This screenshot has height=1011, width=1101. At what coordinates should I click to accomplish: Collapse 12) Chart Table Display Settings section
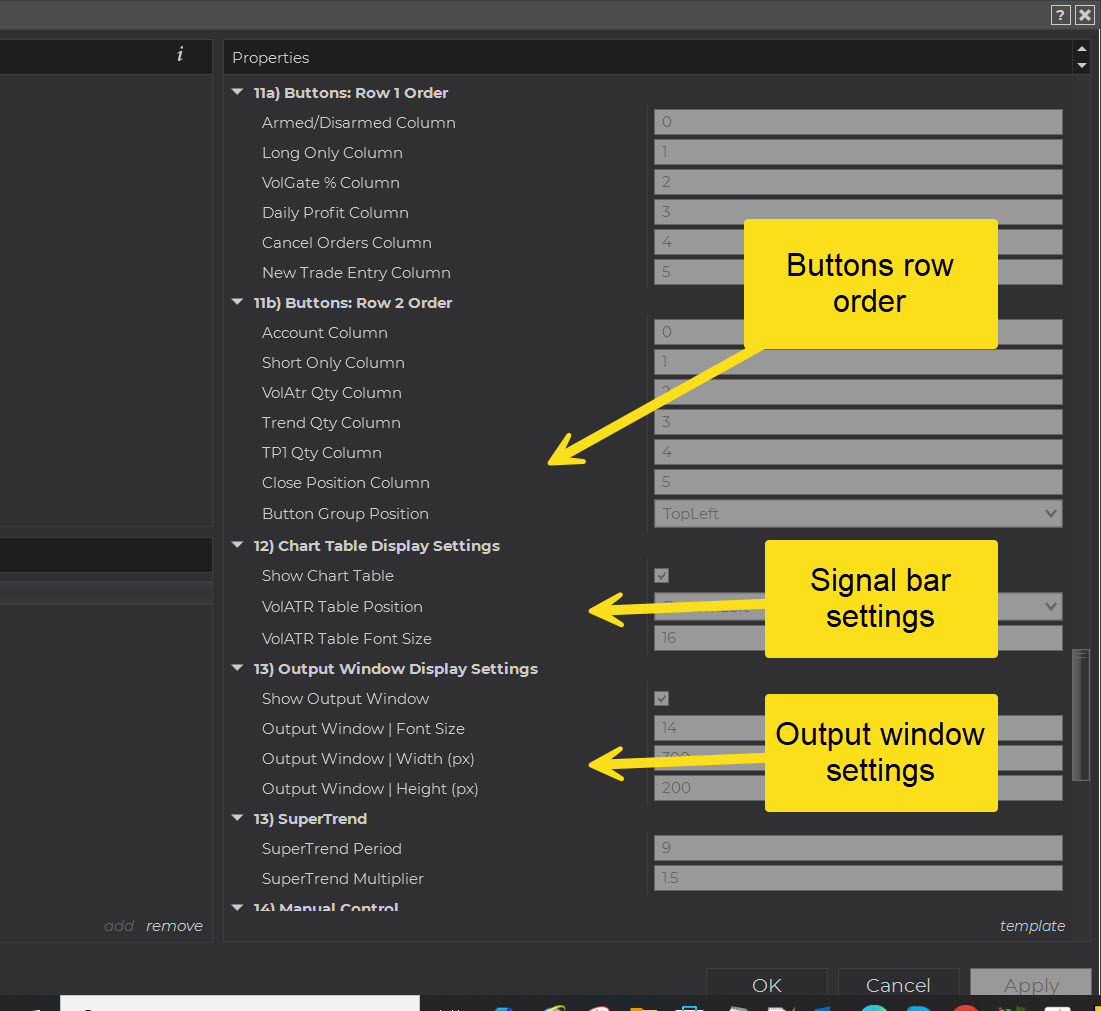(237, 546)
